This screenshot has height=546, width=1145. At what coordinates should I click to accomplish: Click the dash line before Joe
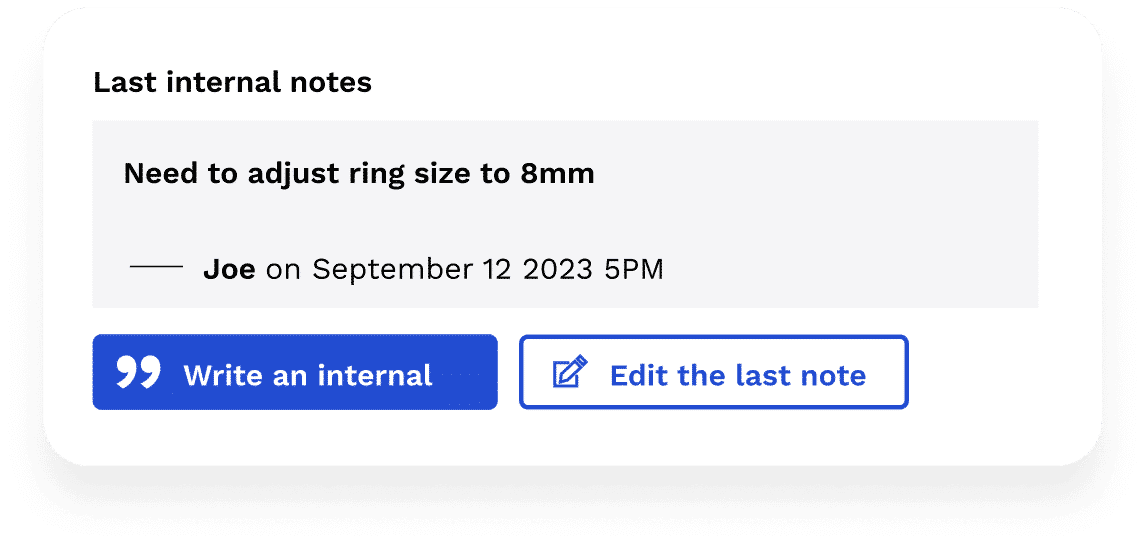tap(156, 268)
